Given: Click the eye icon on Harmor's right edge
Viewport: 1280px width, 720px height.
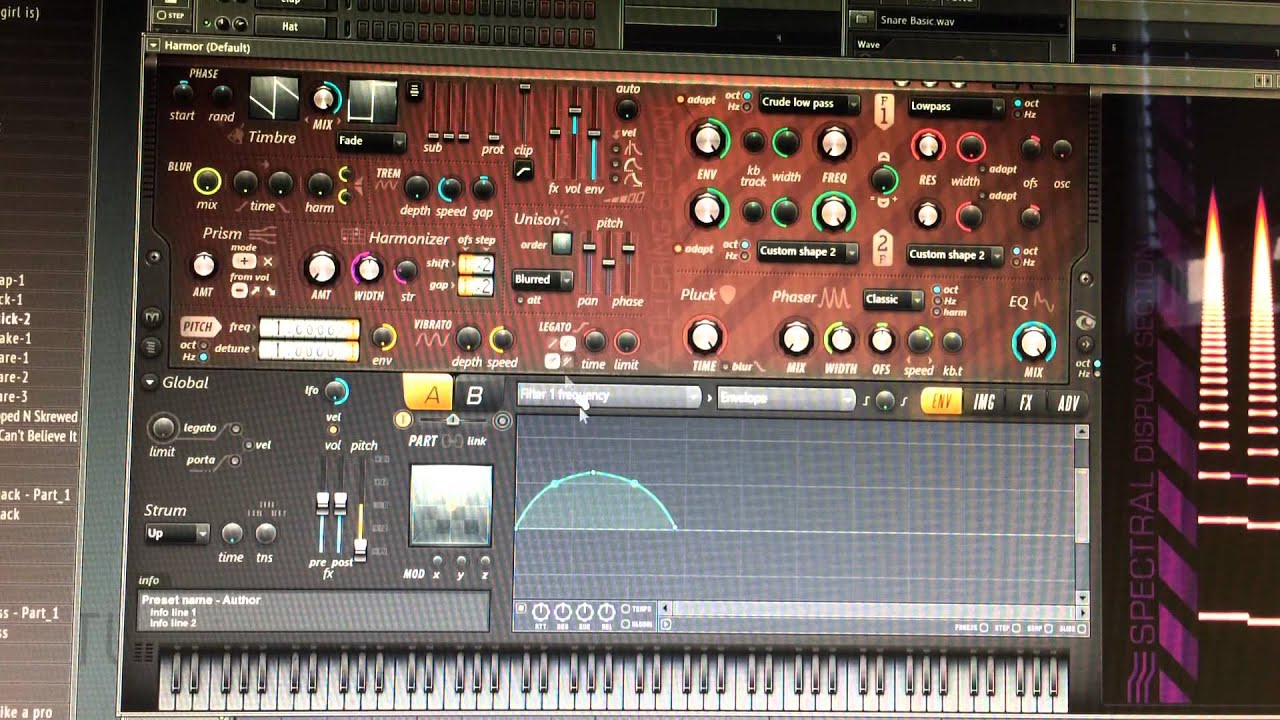Looking at the screenshot, I should (1085, 321).
